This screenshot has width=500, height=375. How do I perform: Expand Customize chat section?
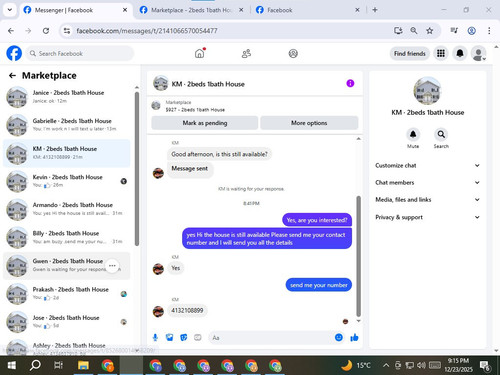point(428,166)
